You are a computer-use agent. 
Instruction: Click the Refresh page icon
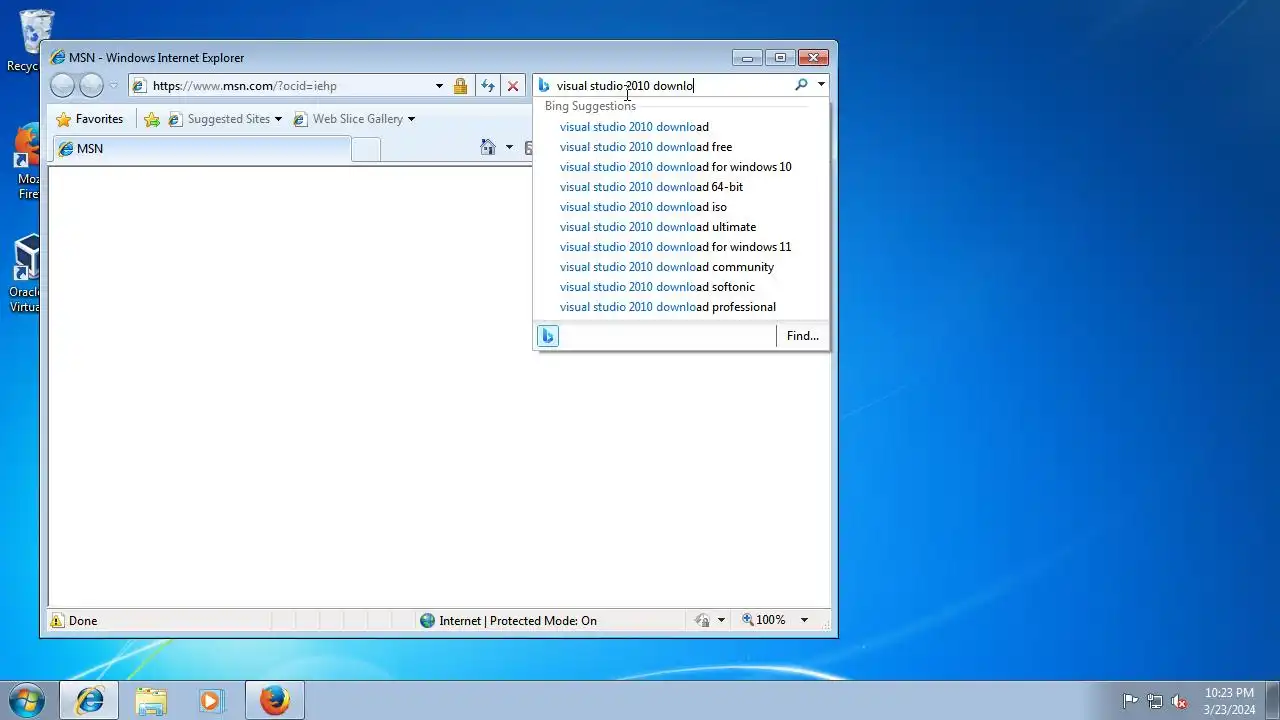click(488, 86)
